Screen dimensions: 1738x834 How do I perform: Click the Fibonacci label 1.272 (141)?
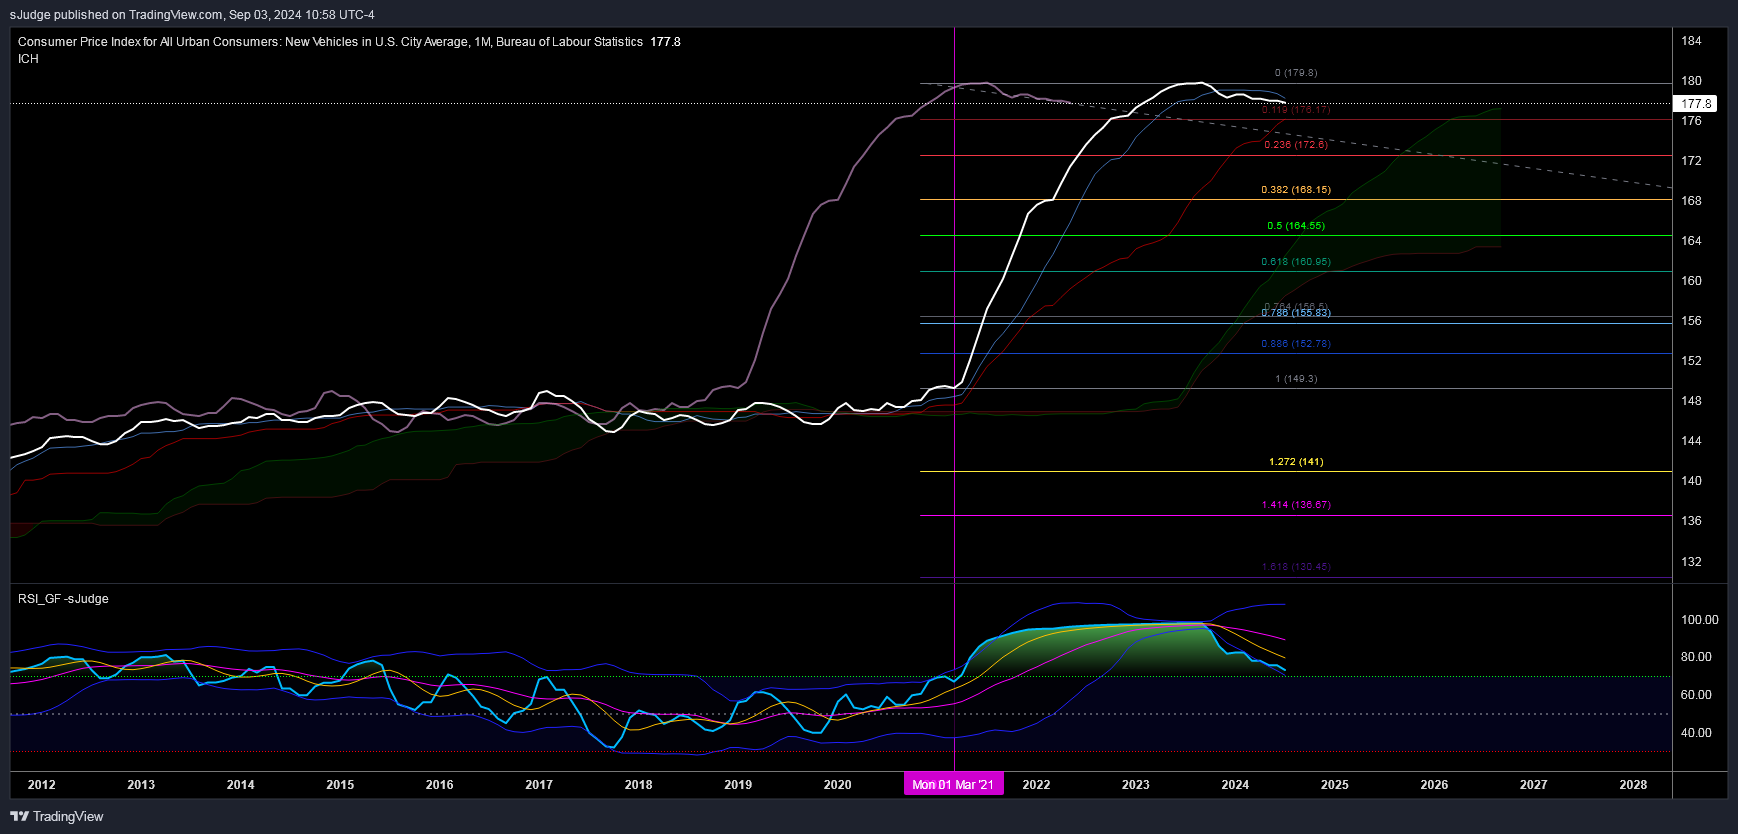[x=1296, y=462]
